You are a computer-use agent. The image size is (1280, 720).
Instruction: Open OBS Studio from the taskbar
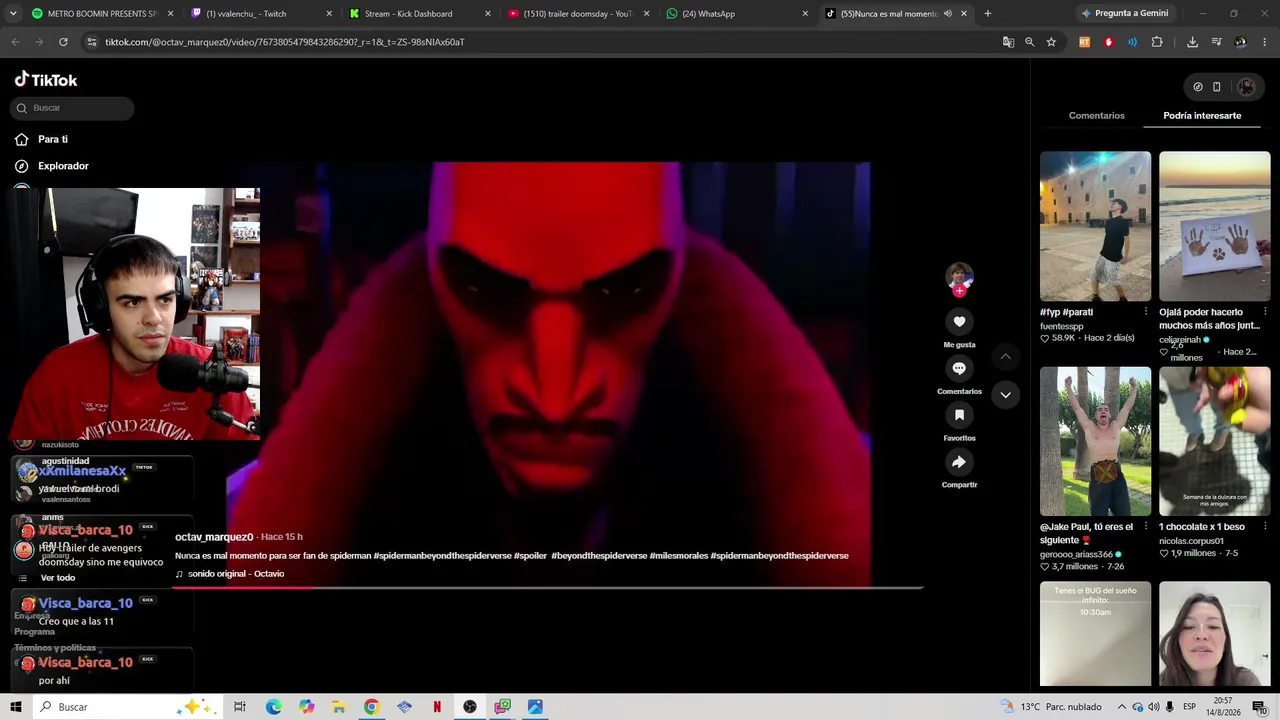point(470,707)
